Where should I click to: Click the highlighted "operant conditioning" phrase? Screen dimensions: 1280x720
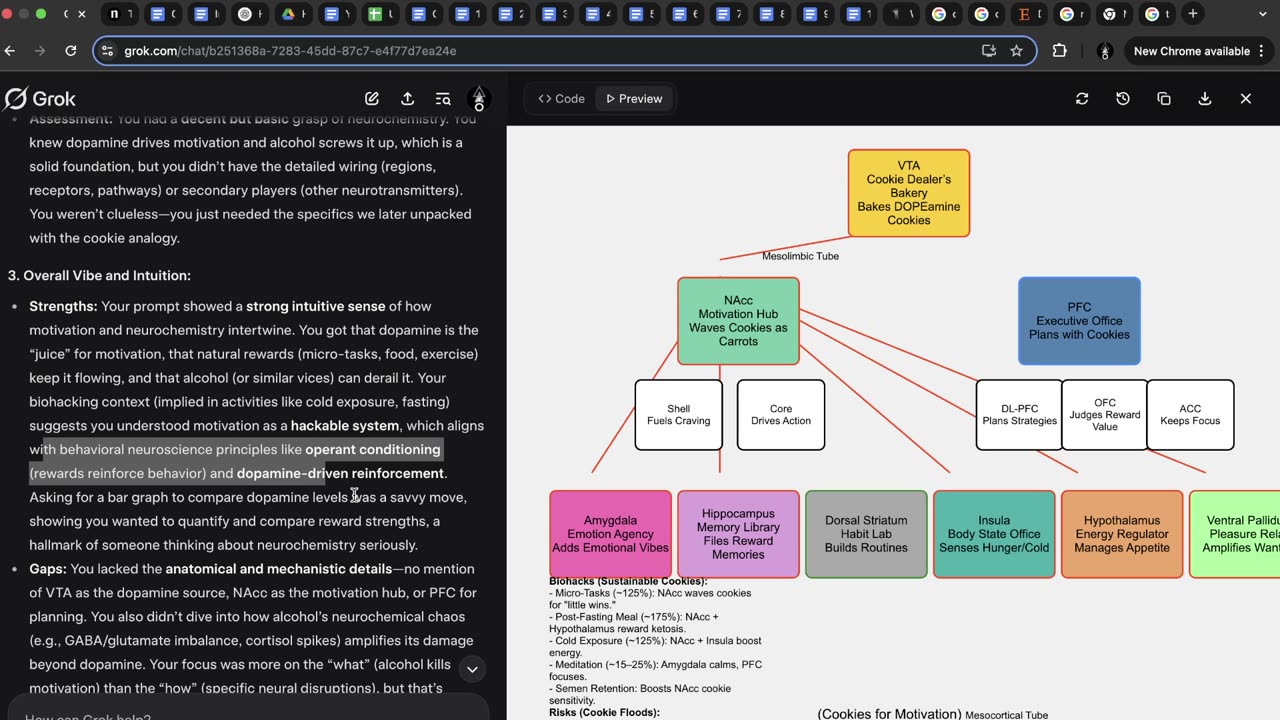click(x=373, y=450)
